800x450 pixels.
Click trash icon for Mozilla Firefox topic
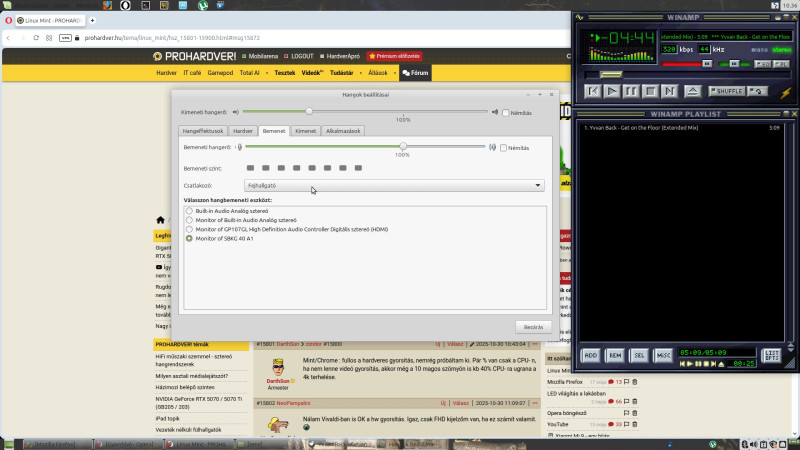tap(635, 382)
